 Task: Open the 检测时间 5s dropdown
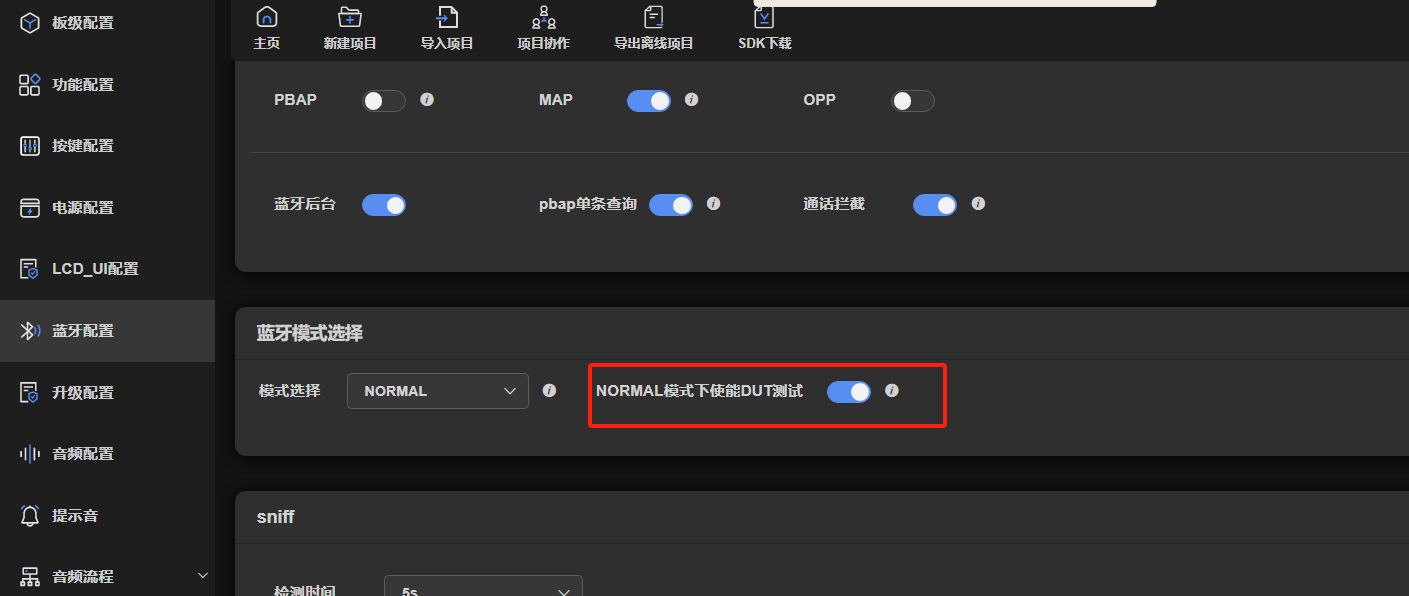(483, 588)
